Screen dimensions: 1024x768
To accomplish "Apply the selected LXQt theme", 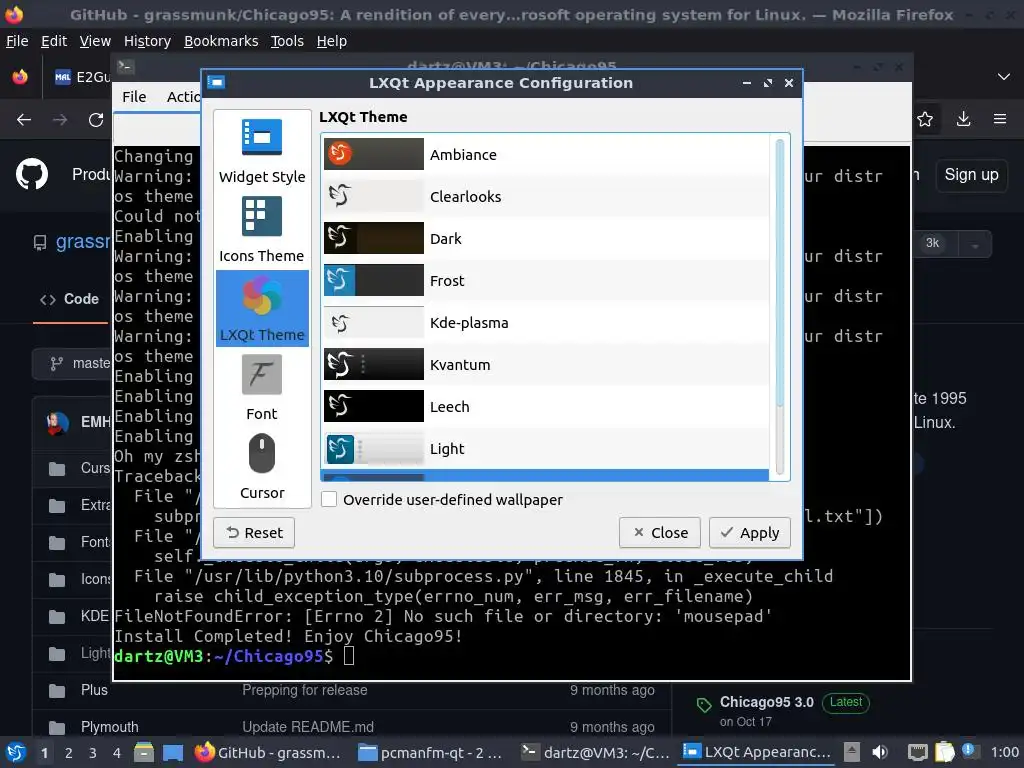I will click(x=750, y=533).
